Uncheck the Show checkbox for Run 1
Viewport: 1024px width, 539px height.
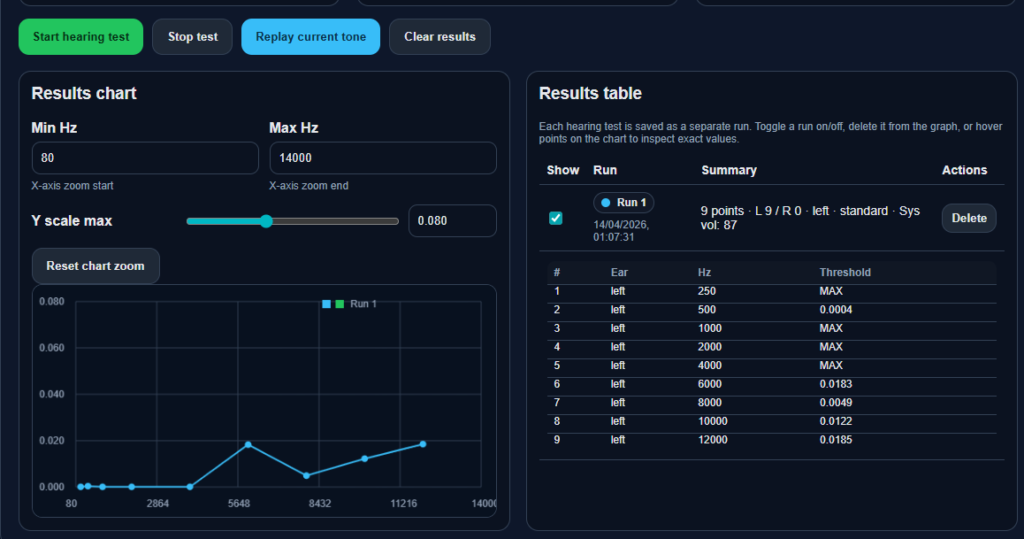click(556, 218)
